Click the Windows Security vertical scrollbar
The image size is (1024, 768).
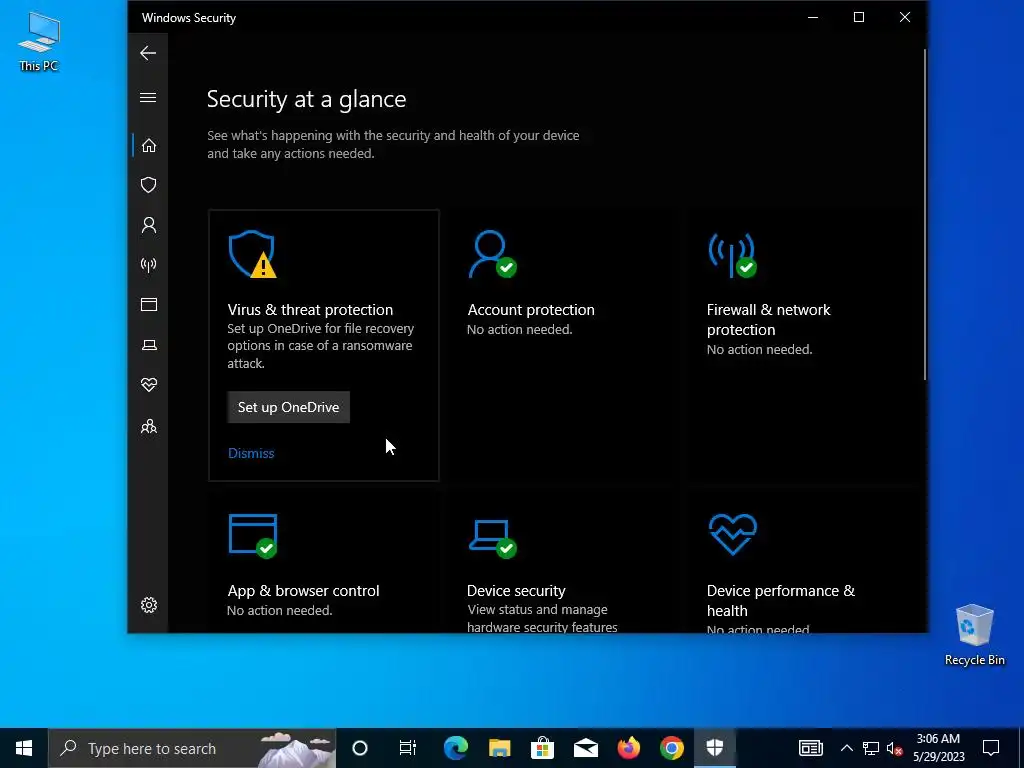pyautogui.click(x=924, y=215)
